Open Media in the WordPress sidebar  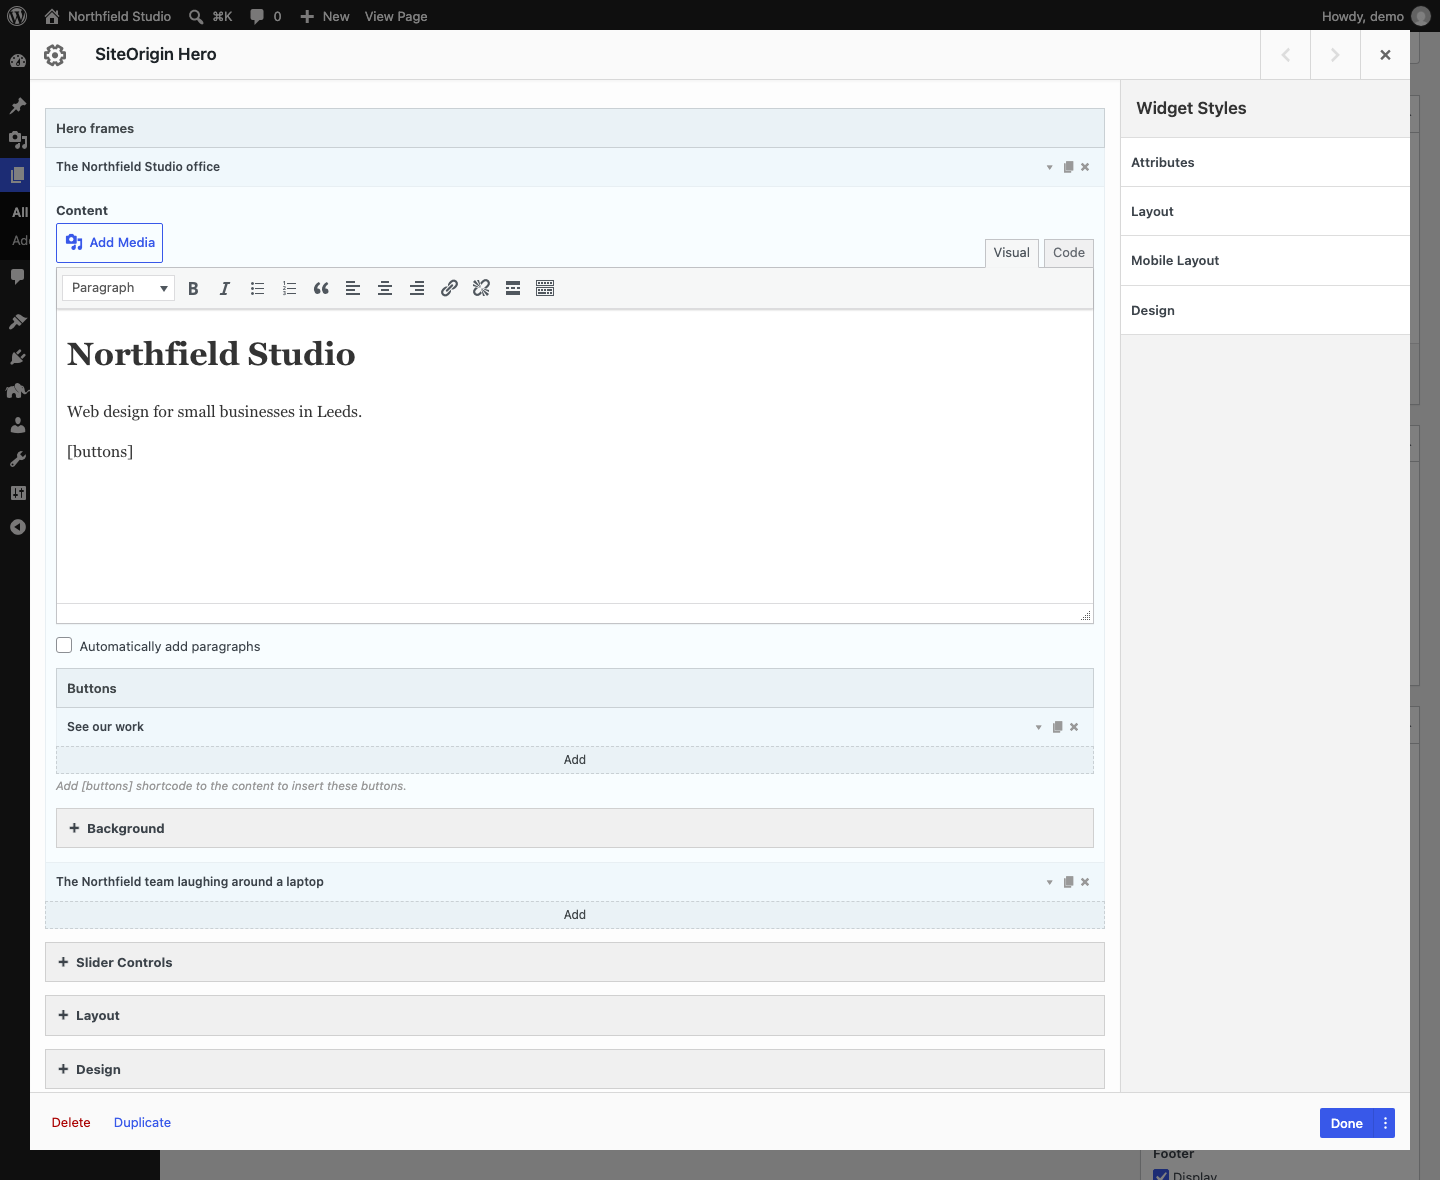point(17,140)
